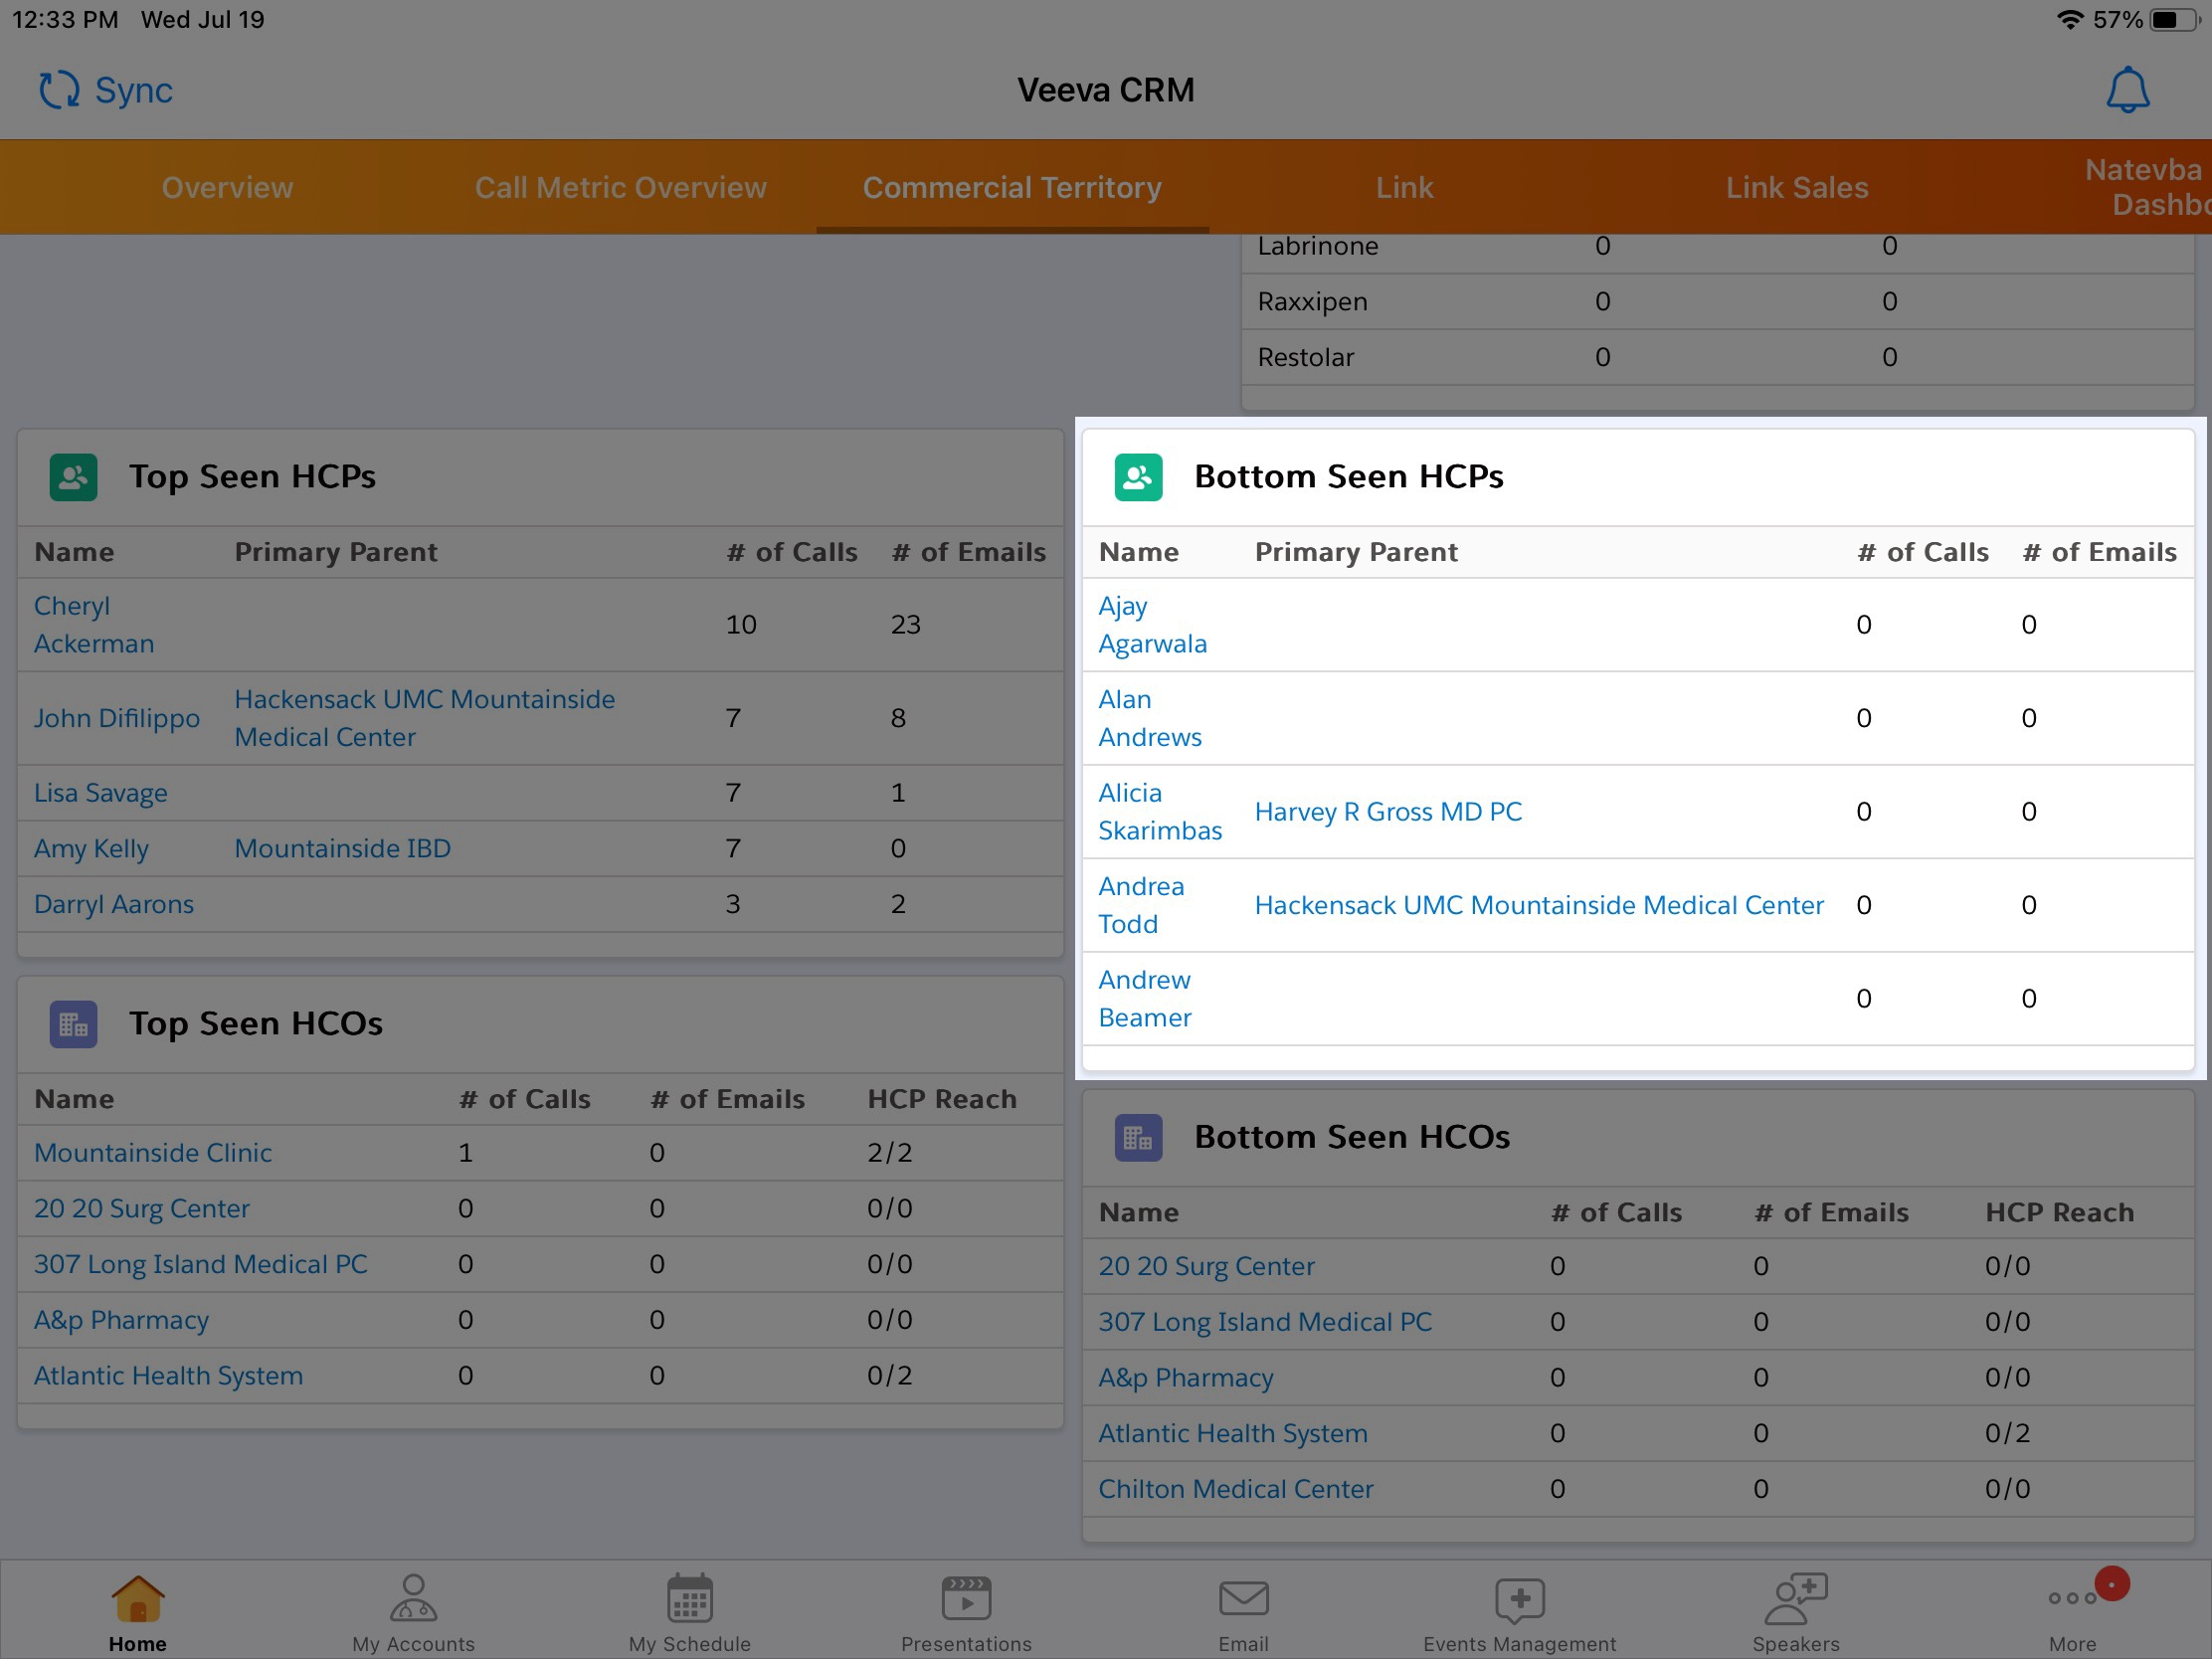This screenshot has width=2212, height=1659.
Task: Open Alan Andrews' record
Action: [x=1149, y=718]
